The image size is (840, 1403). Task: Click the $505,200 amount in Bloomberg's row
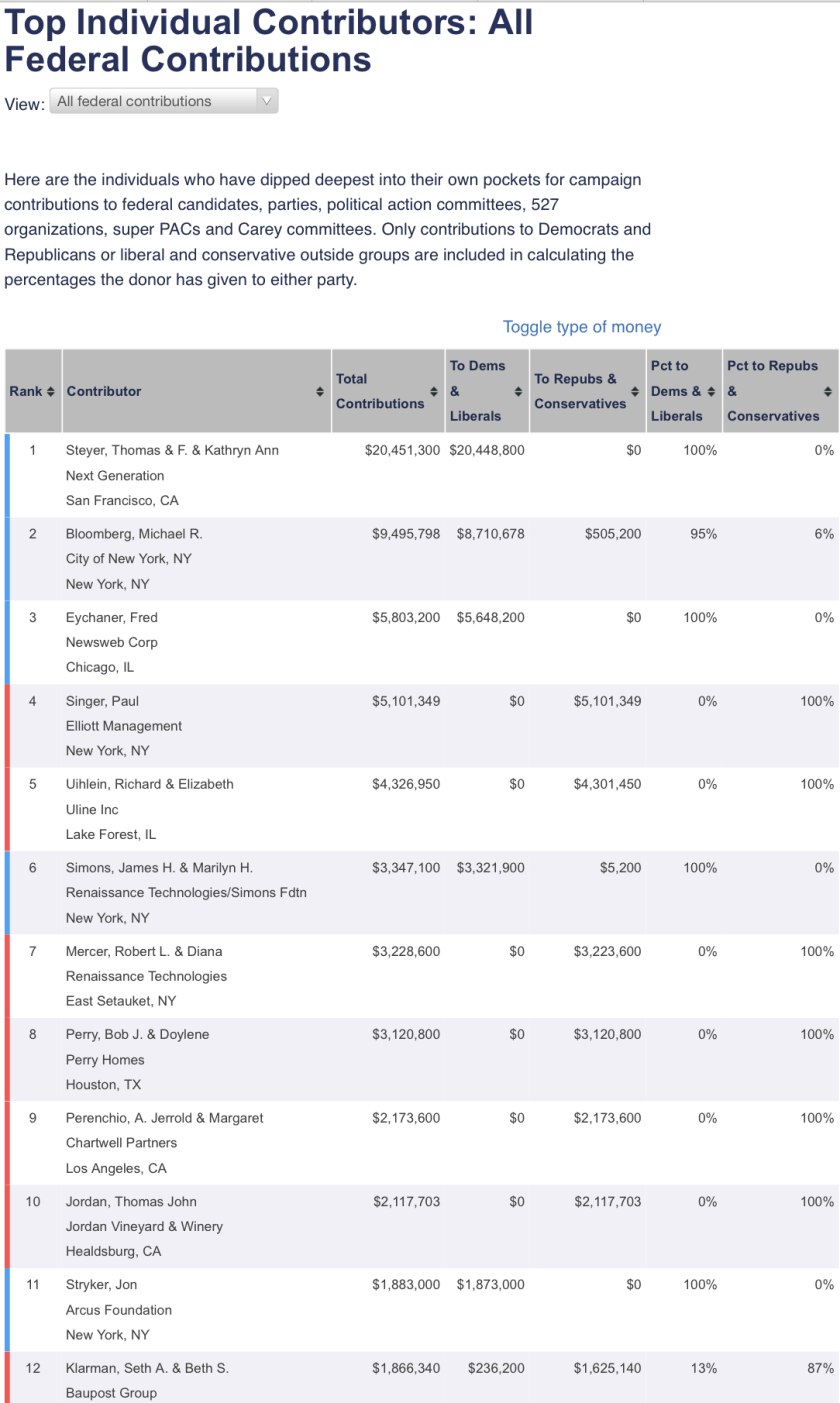(x=612, y=534)
